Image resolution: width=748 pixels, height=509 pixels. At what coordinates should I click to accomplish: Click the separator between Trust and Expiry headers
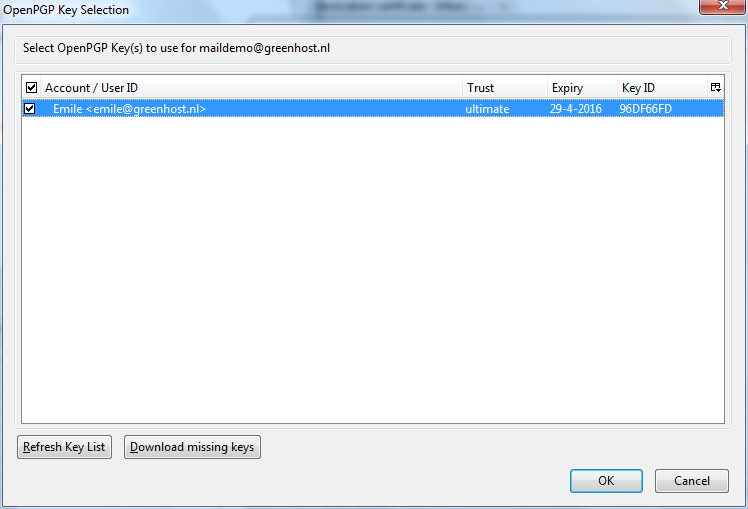coord(547,88)
